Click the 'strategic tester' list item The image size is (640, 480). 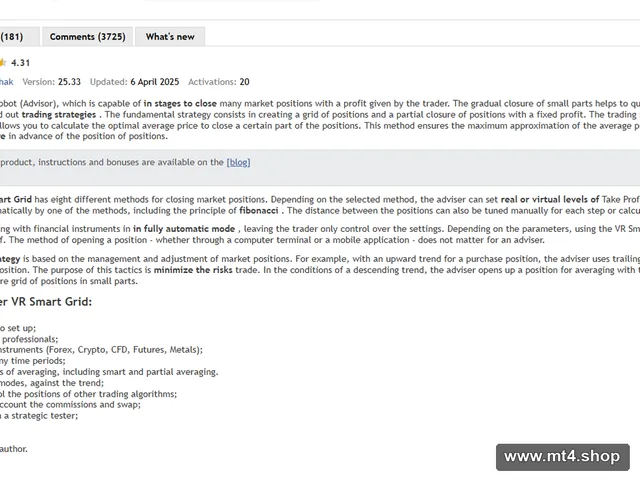(x=39, y=416)
